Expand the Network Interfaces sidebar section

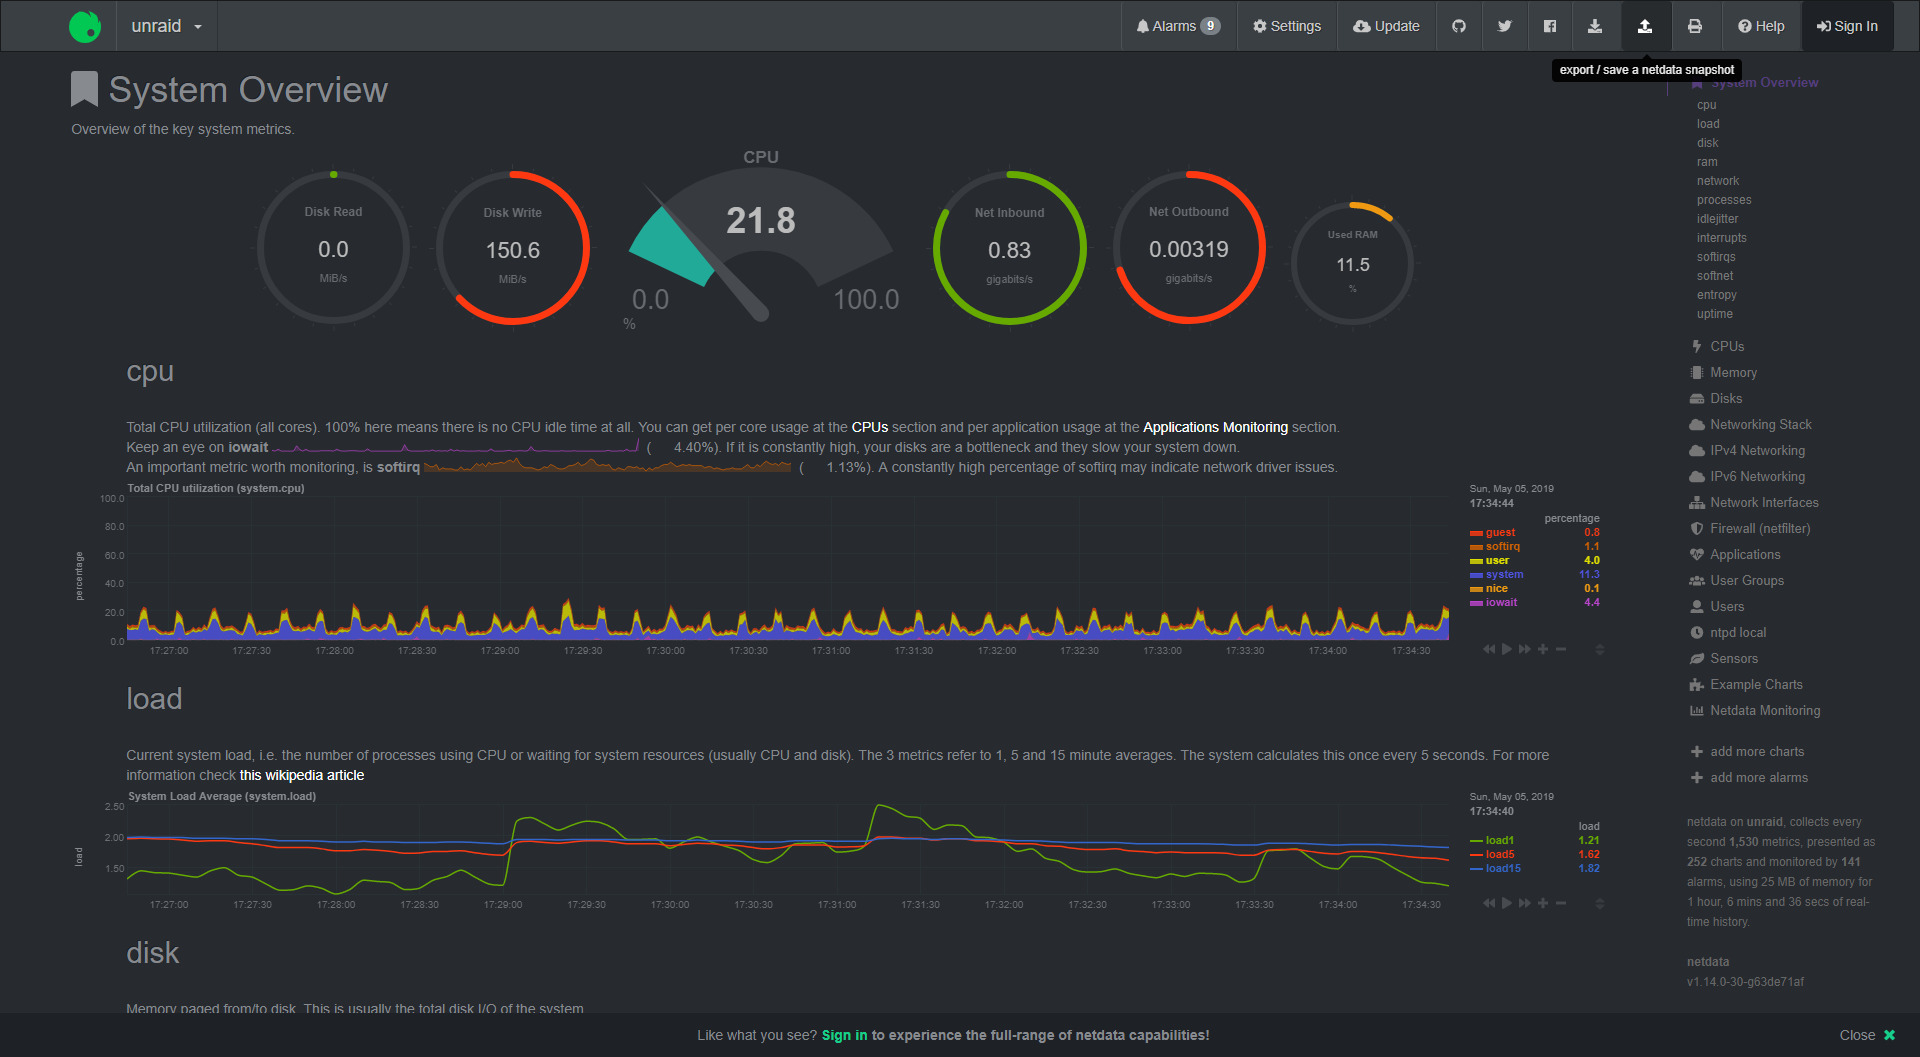(x=1764, y=502)
